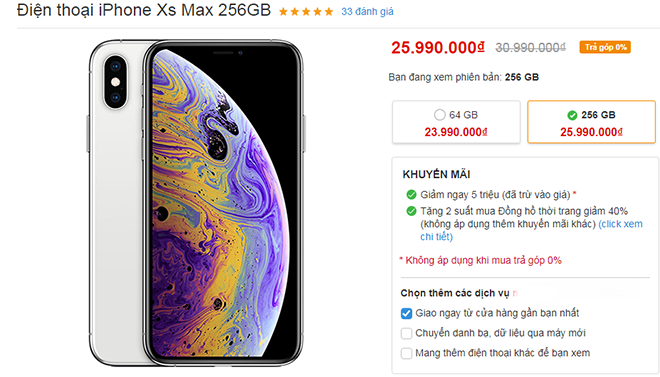Click the KHUYẾN MÃI heading
Viewport: 660px width, 377px height.
(x=436, y=174)
